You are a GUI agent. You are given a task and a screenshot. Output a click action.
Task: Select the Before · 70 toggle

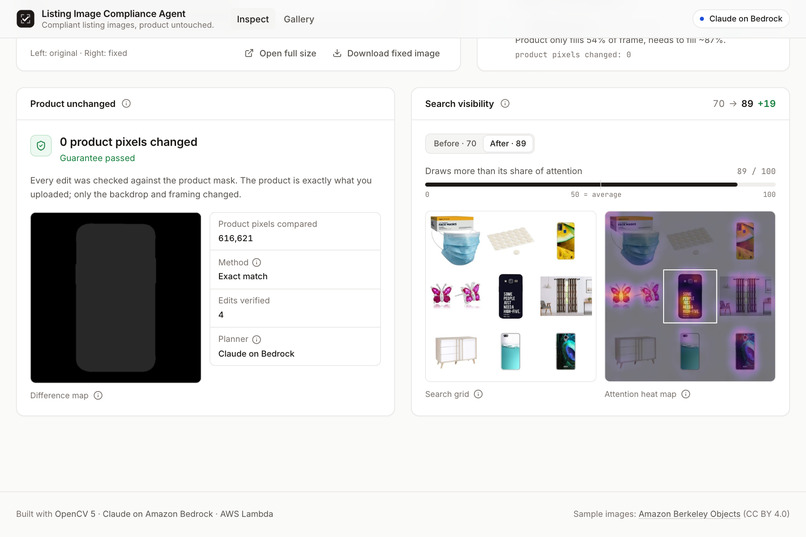[454, 143]
